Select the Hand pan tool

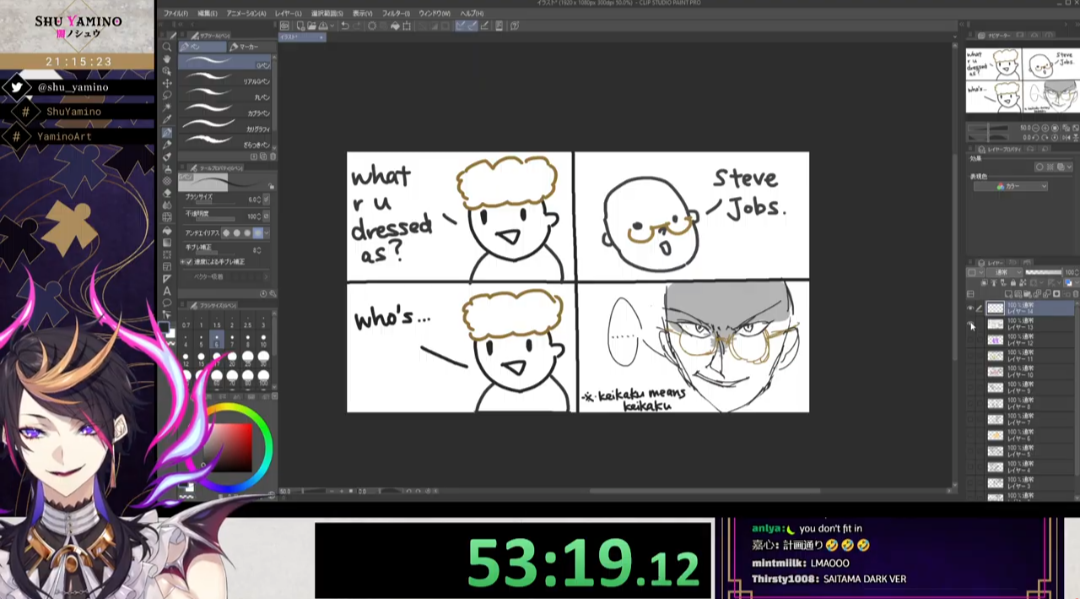click(167, 59)
